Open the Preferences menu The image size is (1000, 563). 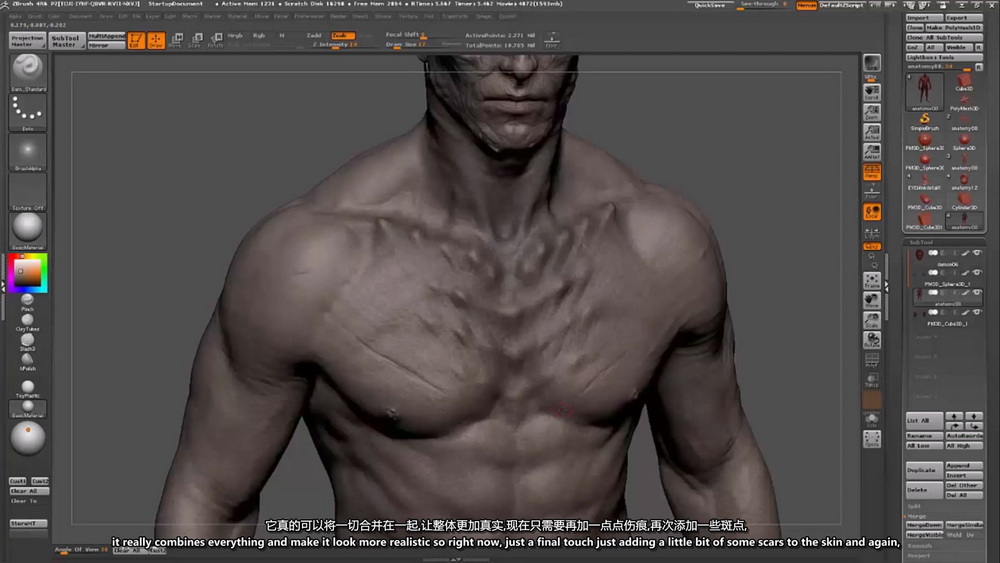309,17
